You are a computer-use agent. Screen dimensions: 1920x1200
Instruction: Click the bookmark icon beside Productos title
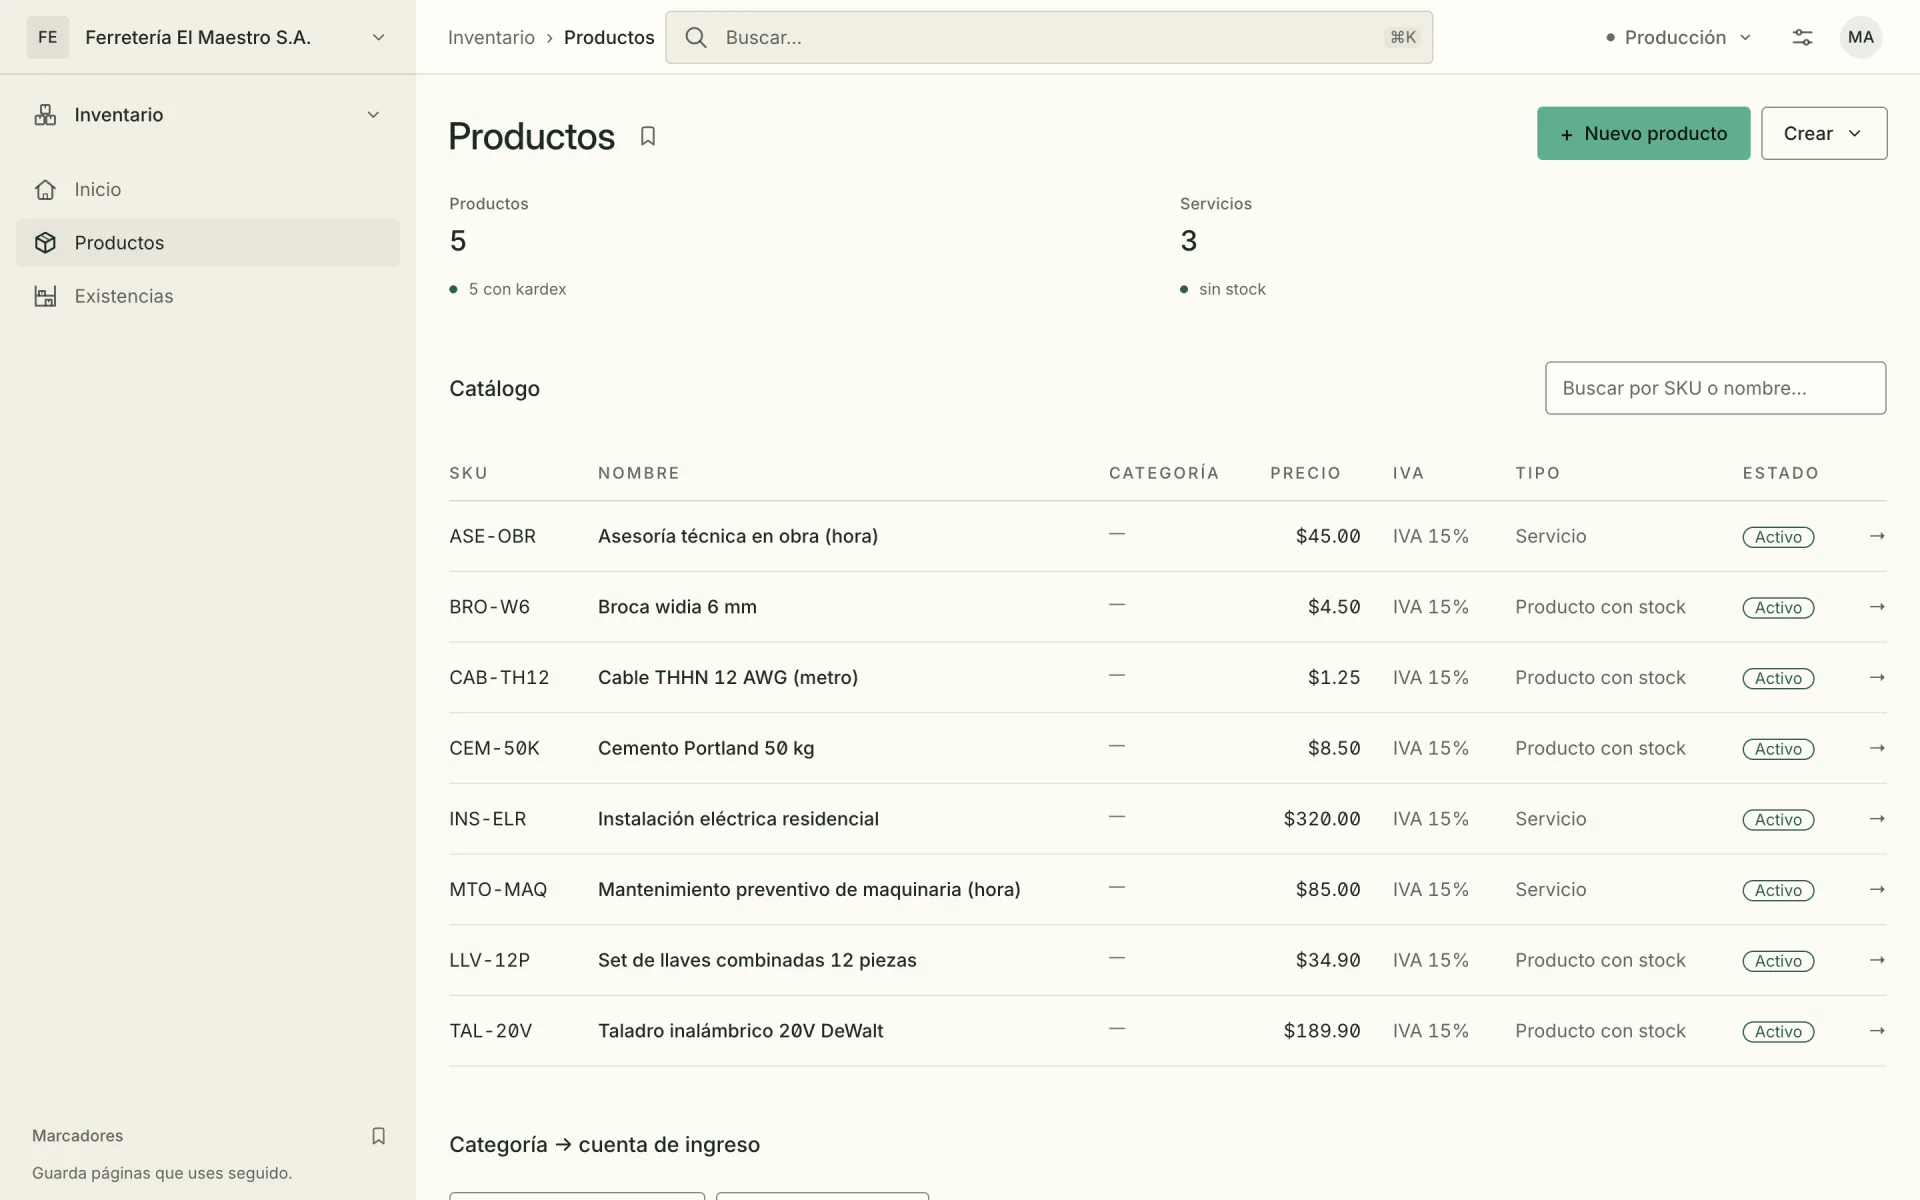click(x=648, y=136)
